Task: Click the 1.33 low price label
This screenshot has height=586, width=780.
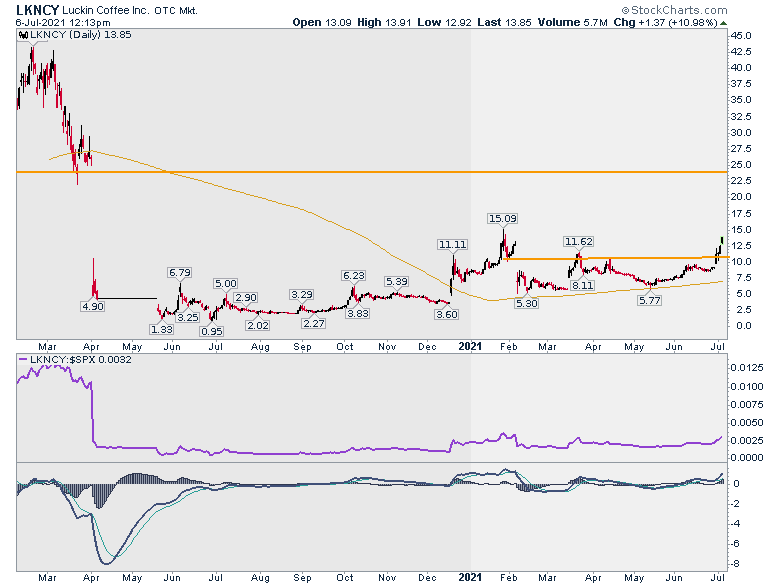Action: pos(162,329)
